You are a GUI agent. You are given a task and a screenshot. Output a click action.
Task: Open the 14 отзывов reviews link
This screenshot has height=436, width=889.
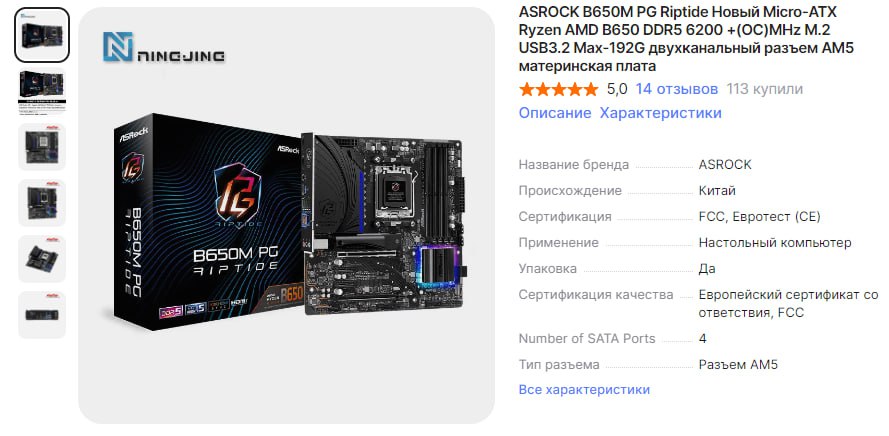(676, 89)
